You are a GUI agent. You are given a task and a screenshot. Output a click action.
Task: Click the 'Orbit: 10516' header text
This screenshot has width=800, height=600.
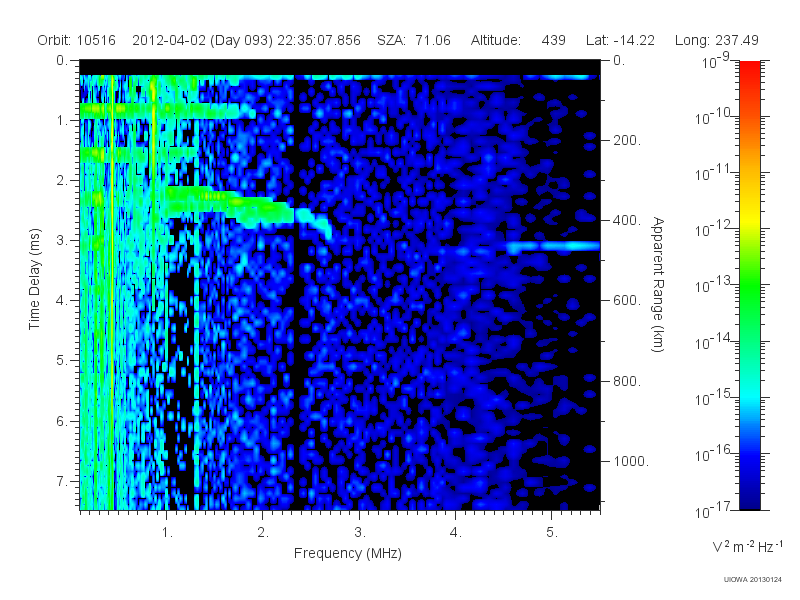click(77, 40)
